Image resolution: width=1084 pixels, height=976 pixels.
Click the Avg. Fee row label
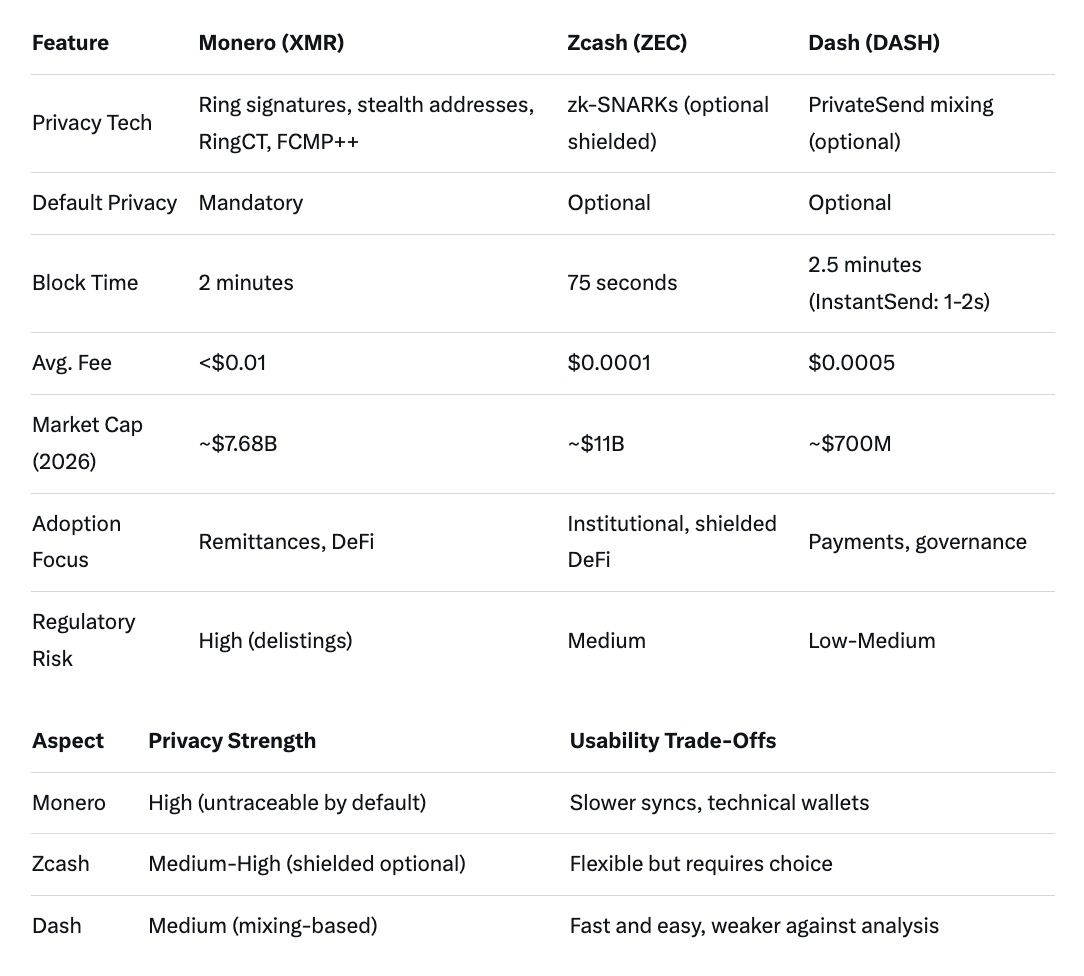pos(72,363)
